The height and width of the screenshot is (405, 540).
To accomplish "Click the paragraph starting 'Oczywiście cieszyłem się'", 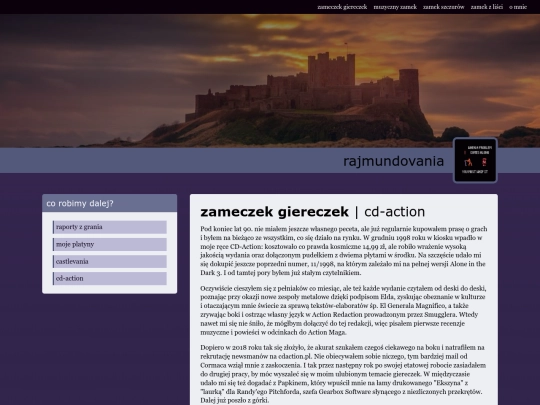I will (x=344, y=310).
